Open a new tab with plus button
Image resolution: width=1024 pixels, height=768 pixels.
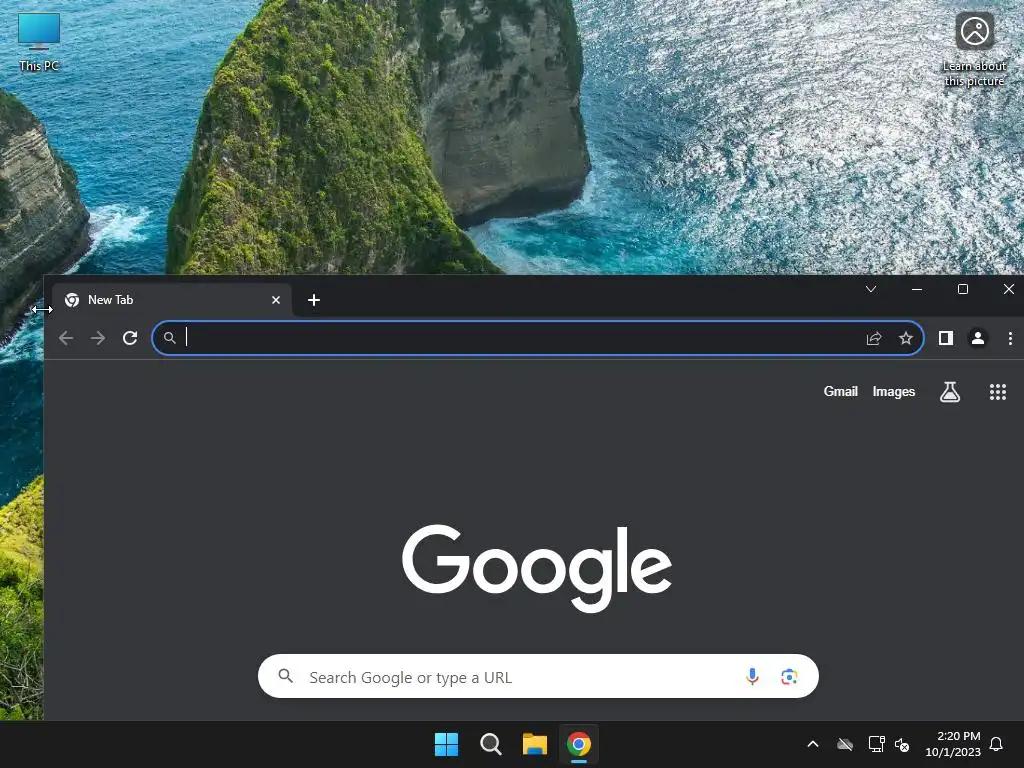[x=313, y=300]
